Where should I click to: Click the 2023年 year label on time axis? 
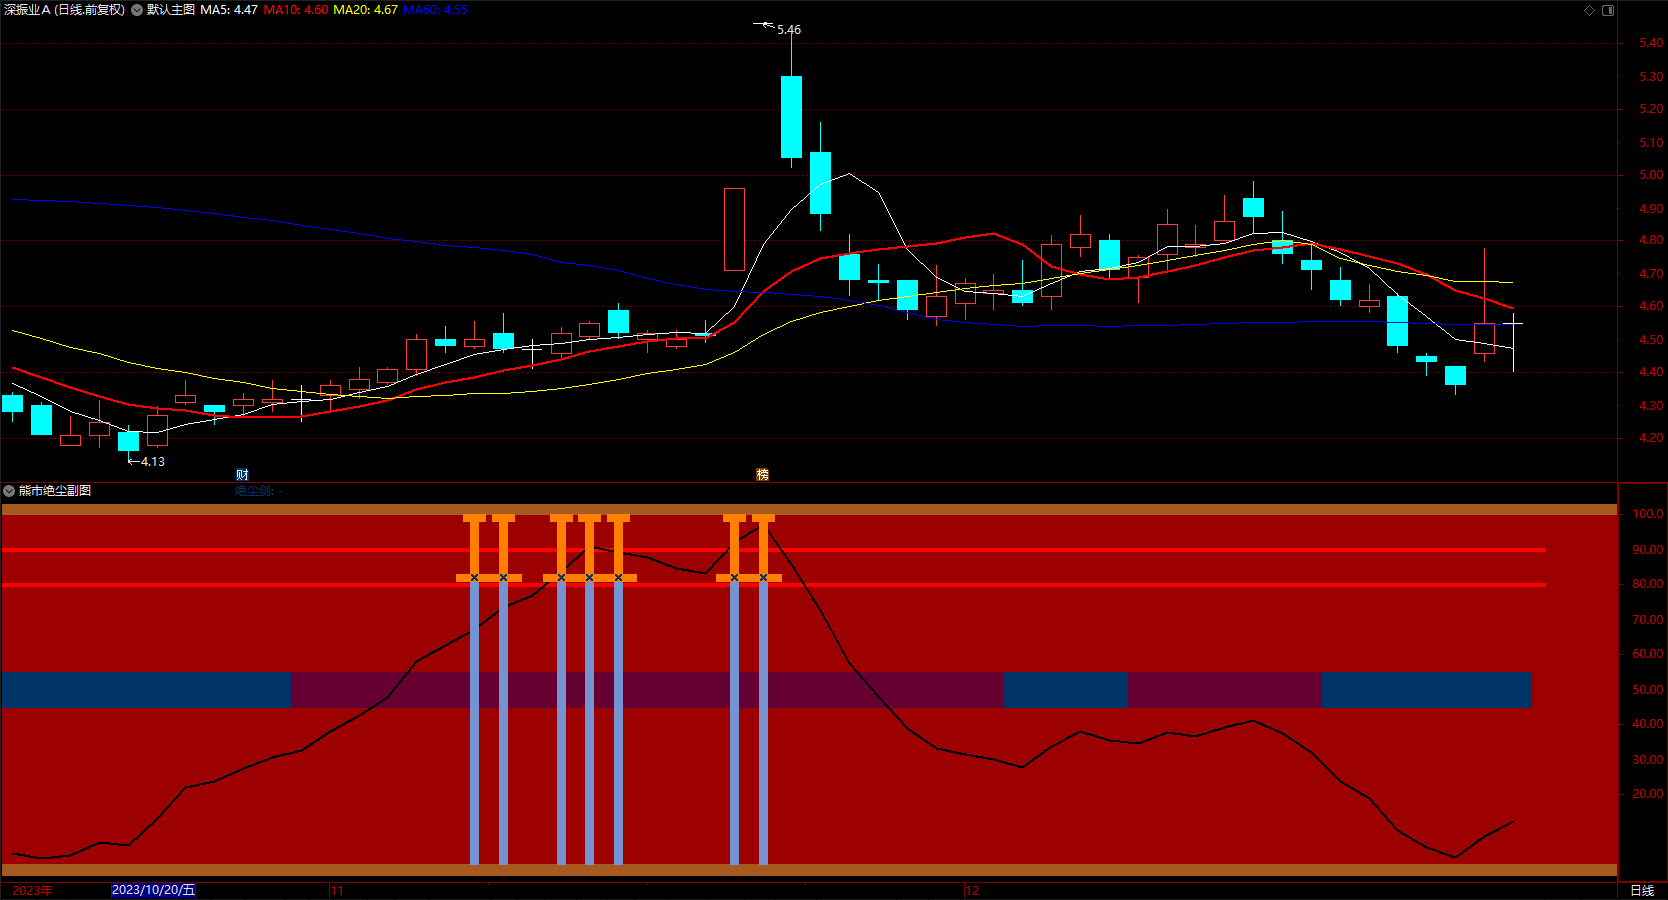coord(32,891)
